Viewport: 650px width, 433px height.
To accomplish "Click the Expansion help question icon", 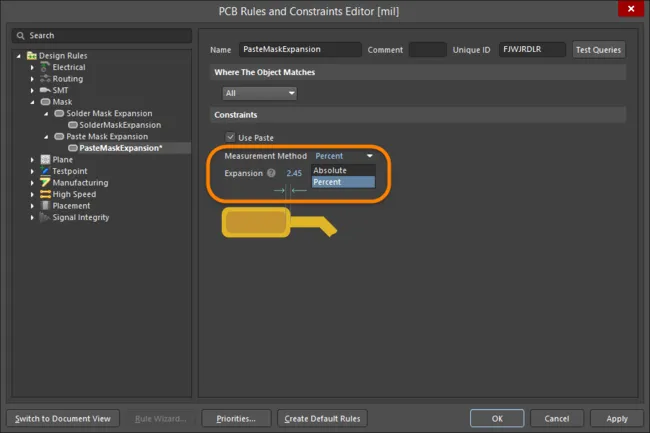I will point(271,173).
